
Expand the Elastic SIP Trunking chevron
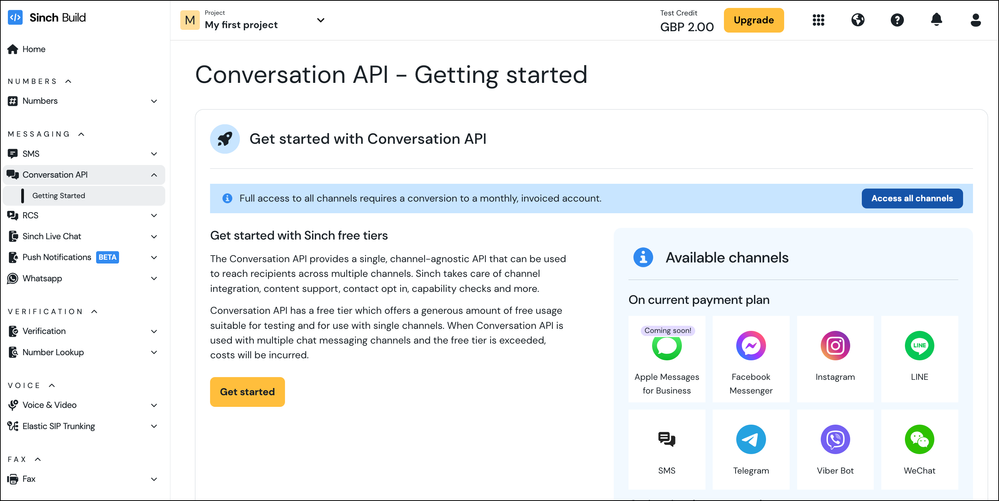pos(154,426)
